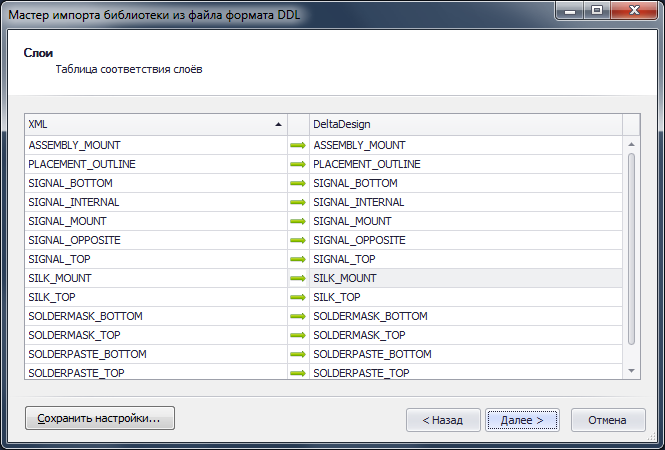Click DeltaDesign cell SIGNAL_MOUNT
Viewport: 665px width, 450px height.
[466, 221]
